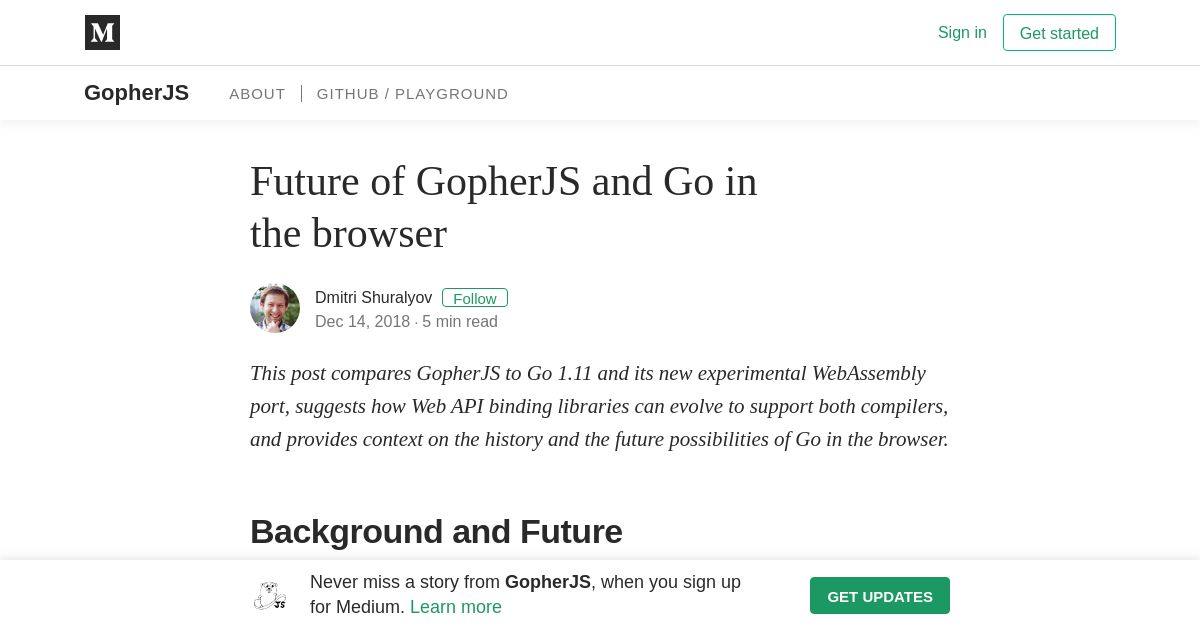The width and height of the screenshot is (1200, 630).
Task: Open the GITHUB / PLAYGROUND menu item
Action: (413, 94)
